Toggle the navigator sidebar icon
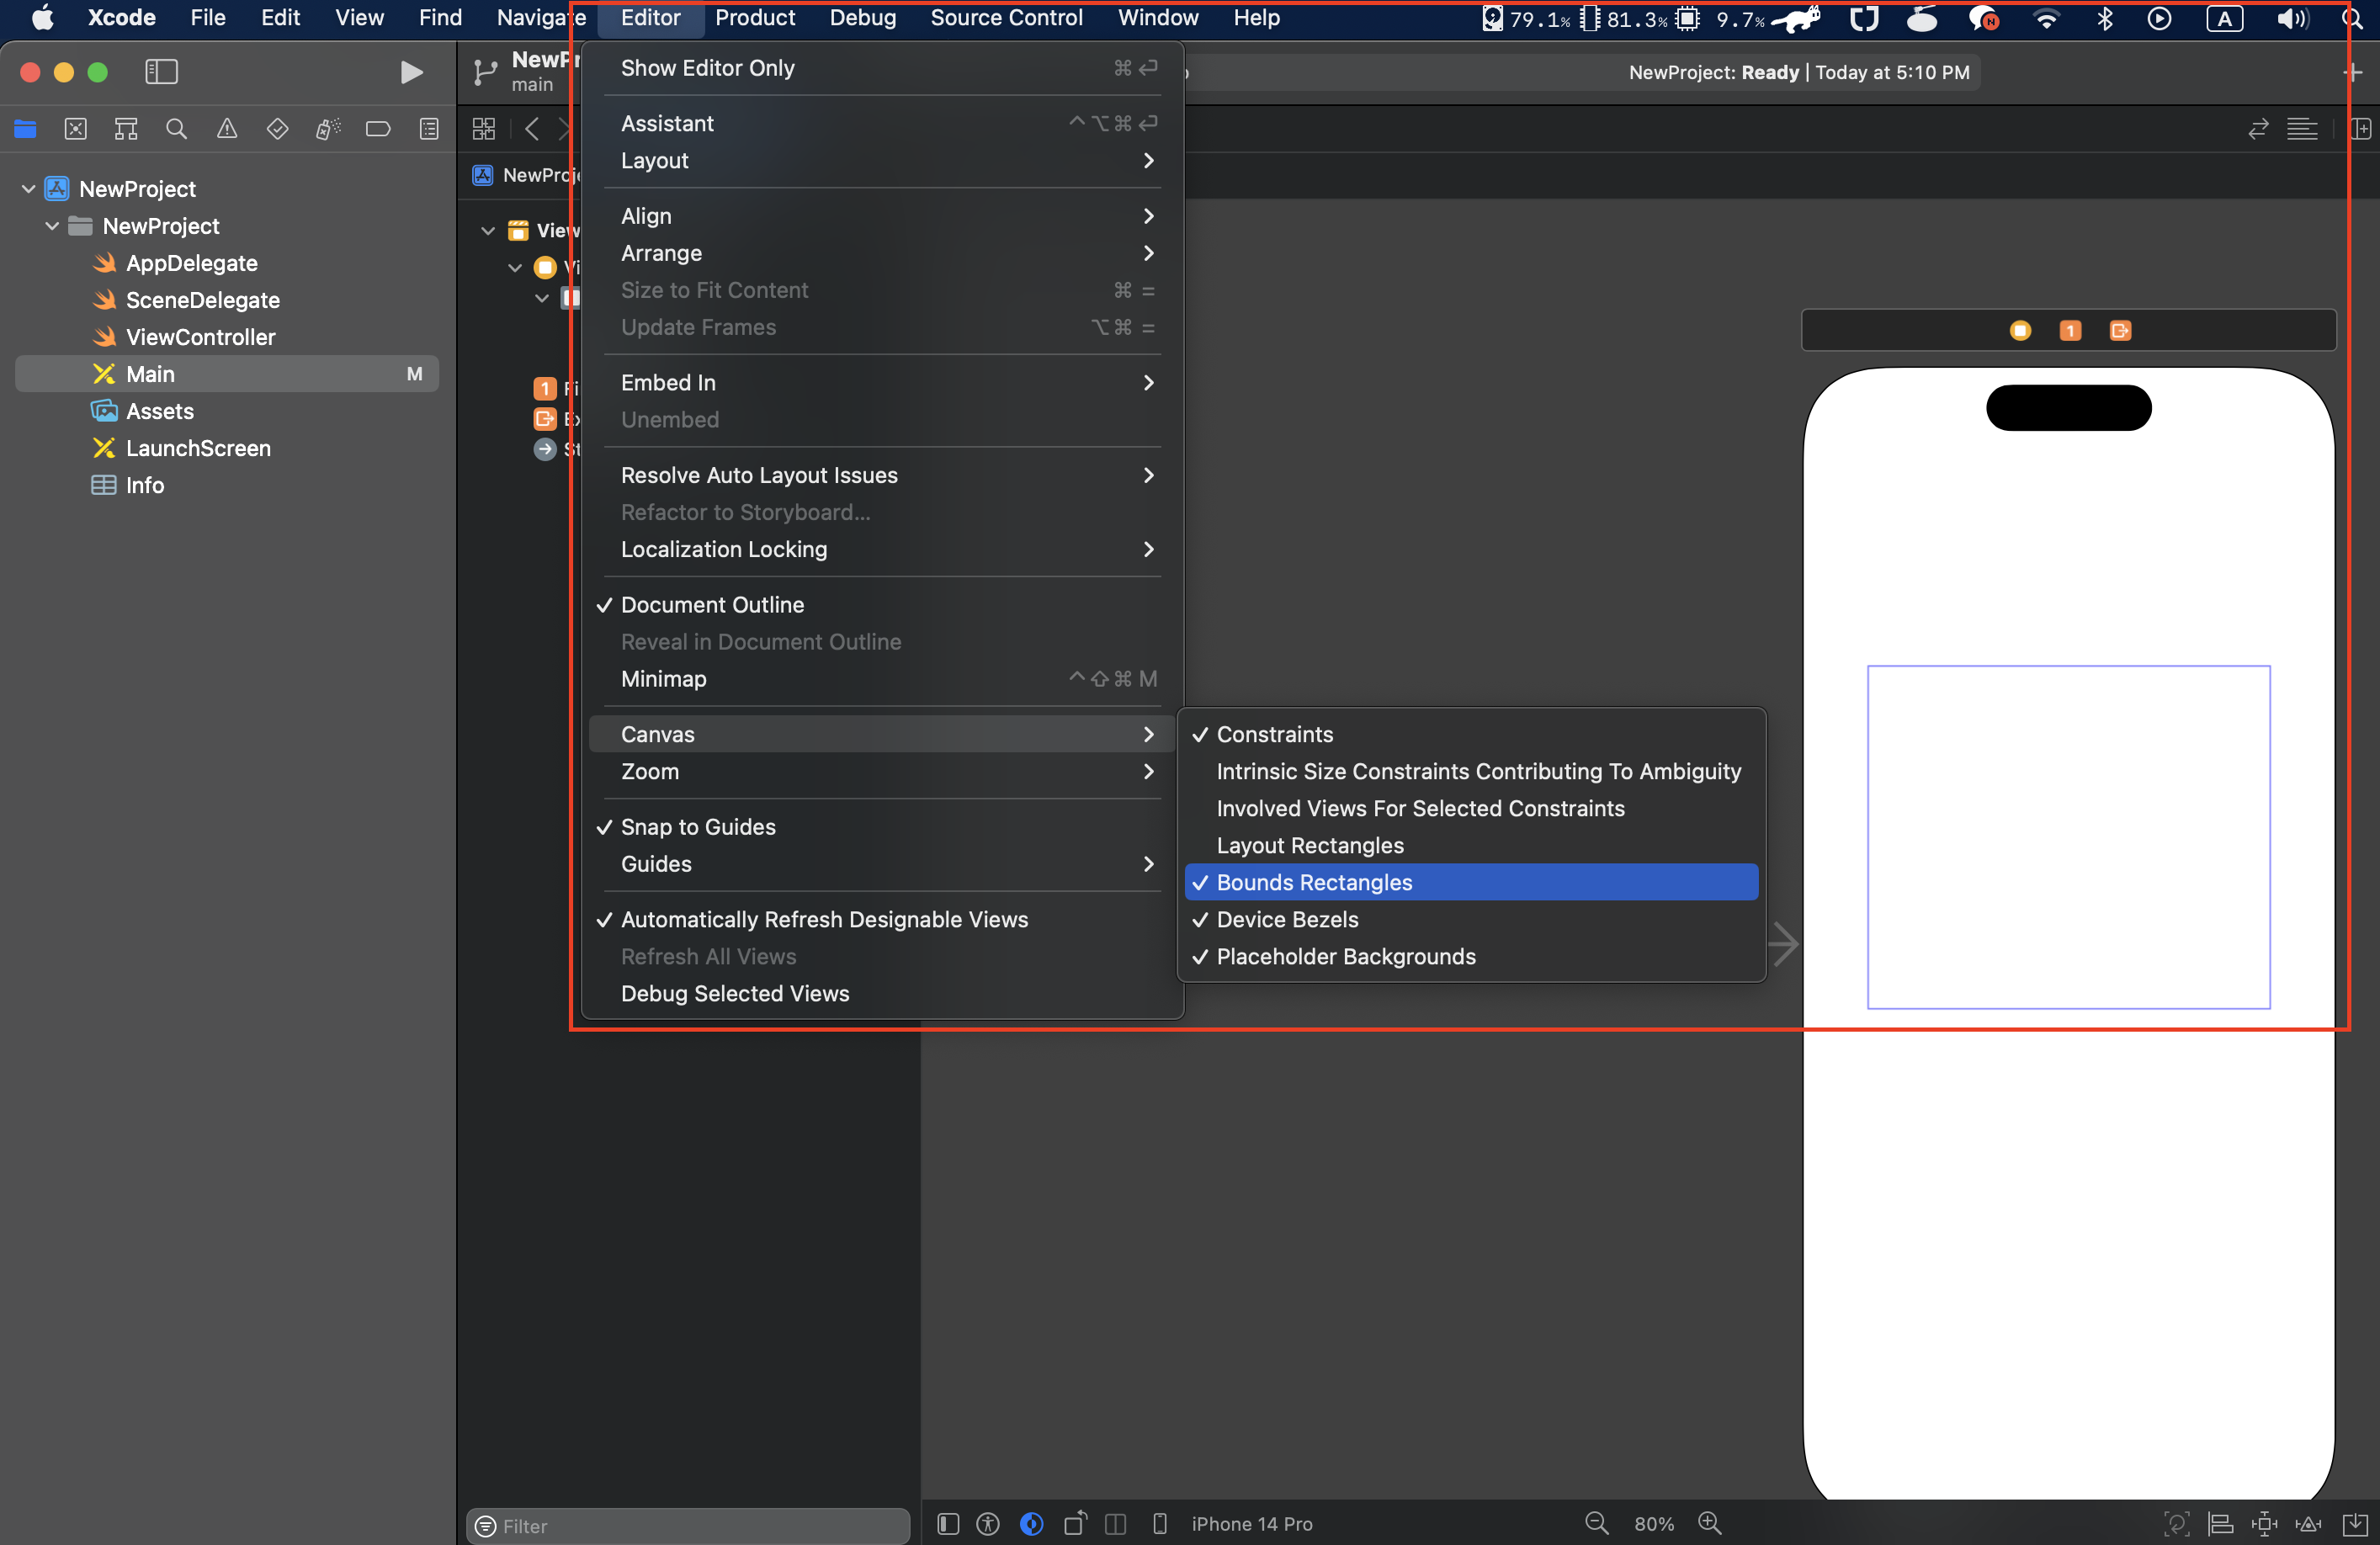This screenshot has height=1545, width=2380. pyautogui.click(x=161, y=72)
